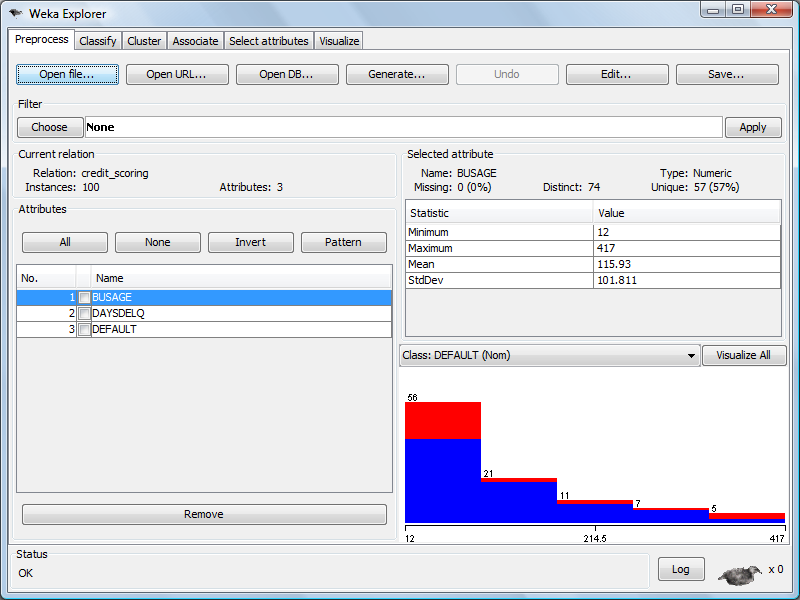The width and height of the screenshot is (800, 600).
Task: Open the Class: DEFAULT (Nom) dropdown
Action: [549, 356]
